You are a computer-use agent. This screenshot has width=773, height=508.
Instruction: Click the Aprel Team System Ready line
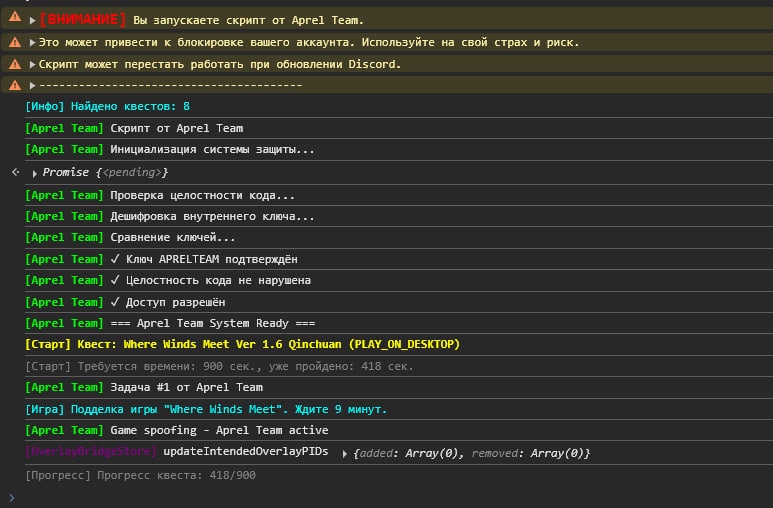[170, 324]
